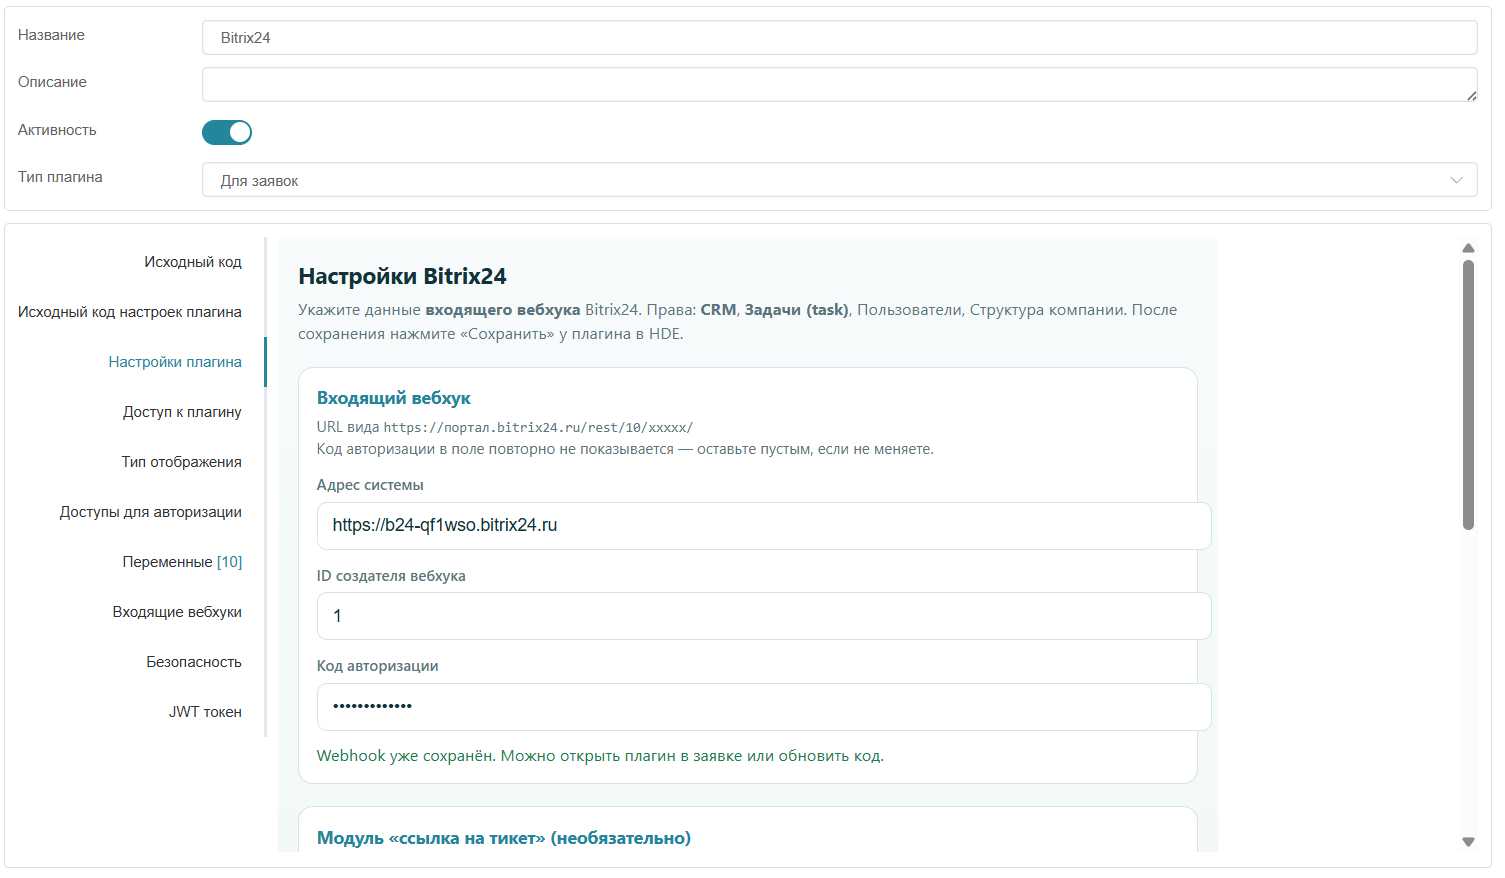The width and height of the screenshot is (1505, 878).
Task: Click the Тип плагина label
Action: (x=60, y=177)
